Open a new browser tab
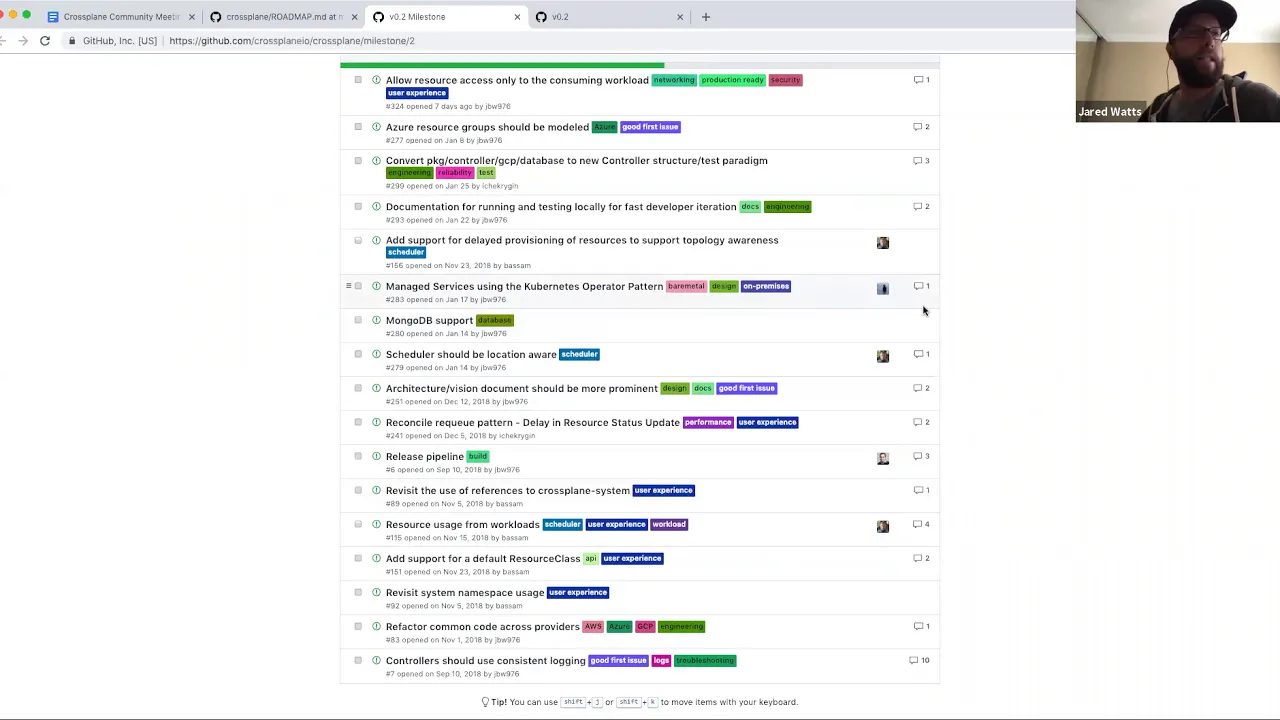Screen dimensions: 1280x720 point(706,17)
